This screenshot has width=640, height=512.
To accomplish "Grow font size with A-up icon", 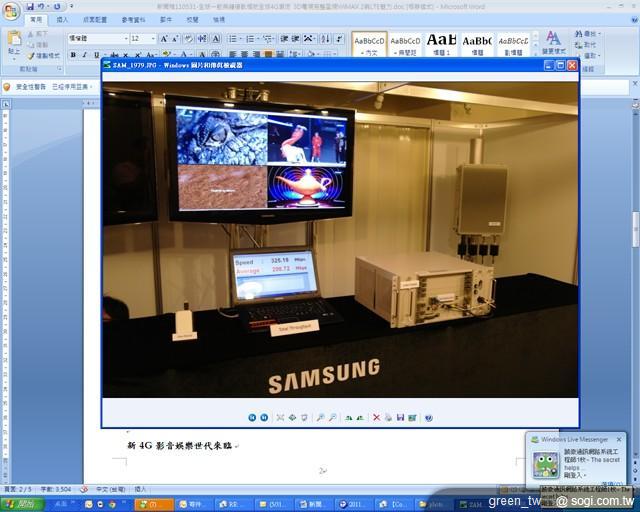I will [x=164, y=39].
